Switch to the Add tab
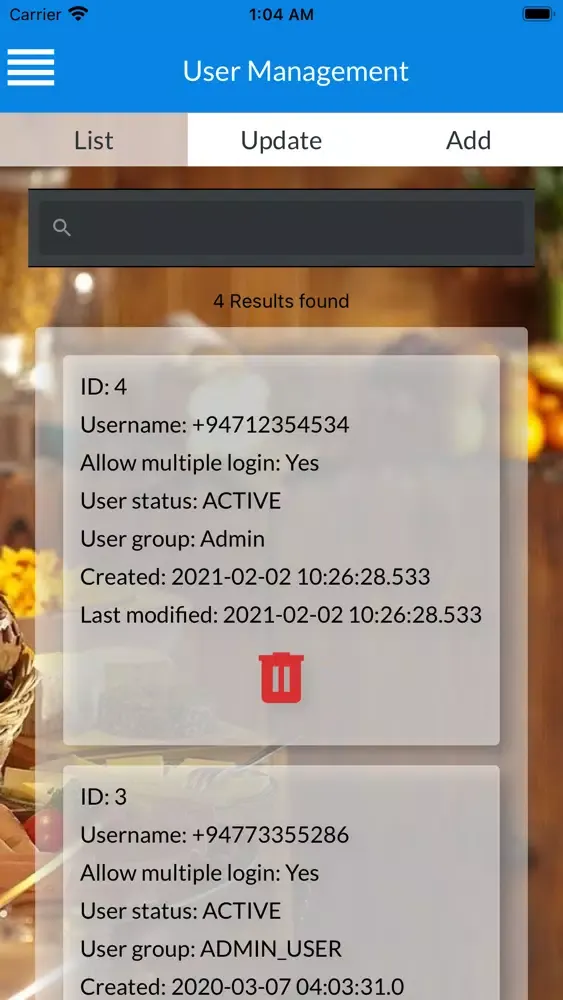The width and height of the screenshot is (563, 1000). [x=469, y=140]
